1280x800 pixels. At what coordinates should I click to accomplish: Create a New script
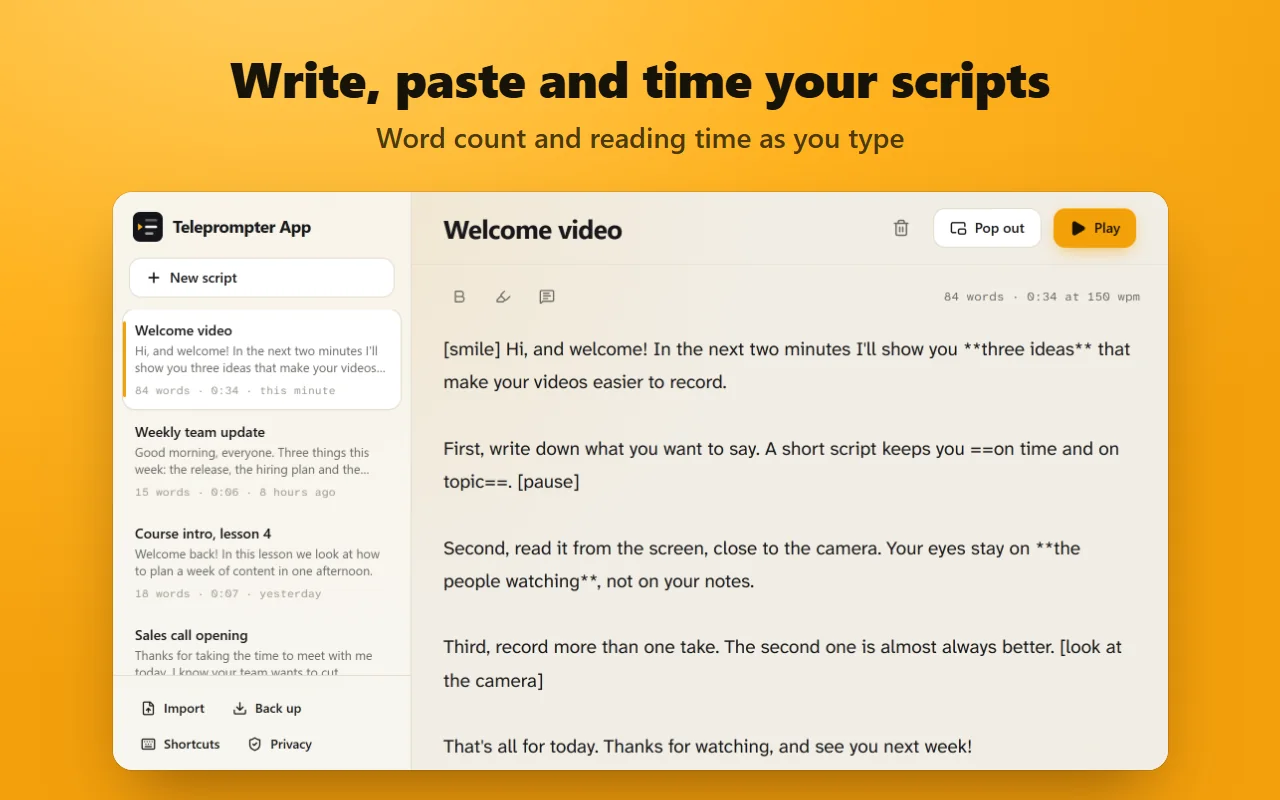tap(262, 278)
